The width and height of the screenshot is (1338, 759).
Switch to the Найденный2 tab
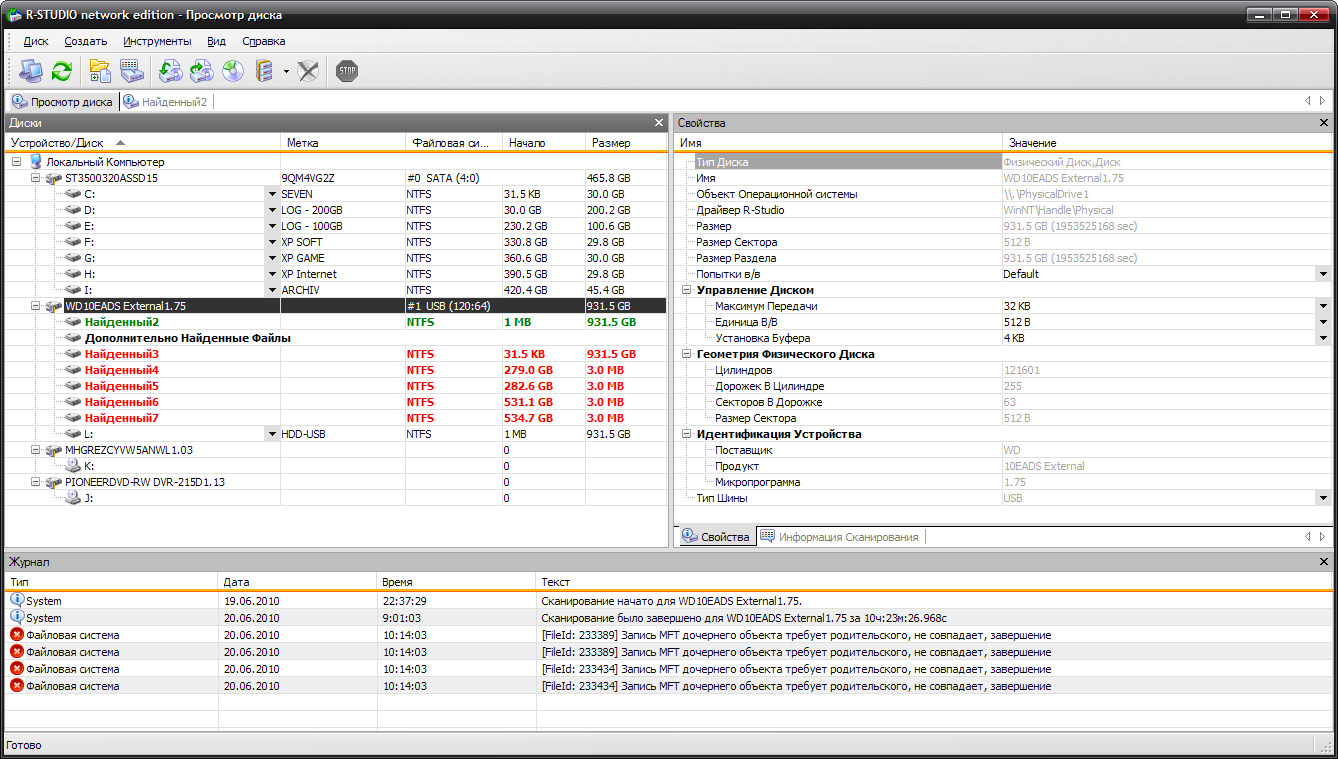coord(165,102)
